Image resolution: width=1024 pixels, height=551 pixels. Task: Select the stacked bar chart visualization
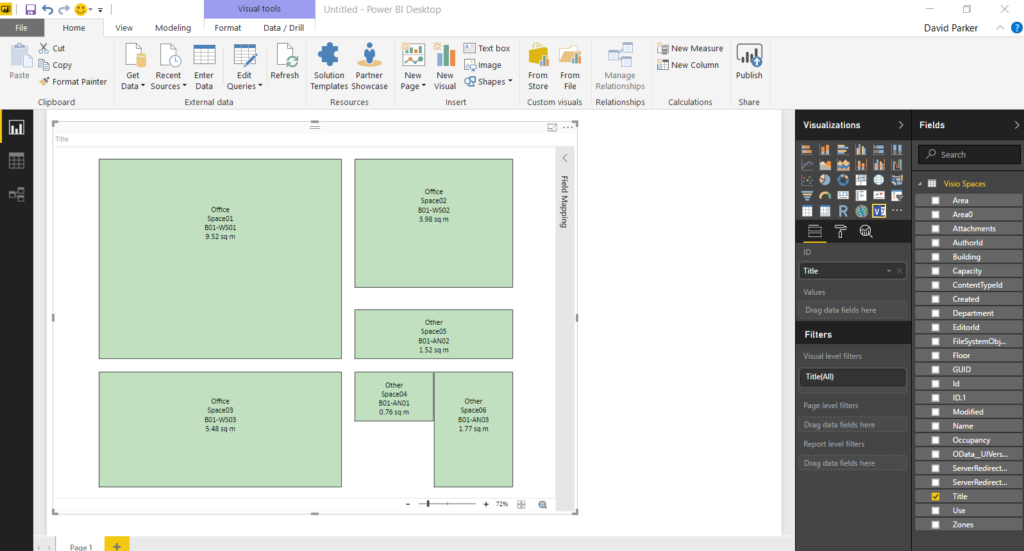tap(807, 150)
